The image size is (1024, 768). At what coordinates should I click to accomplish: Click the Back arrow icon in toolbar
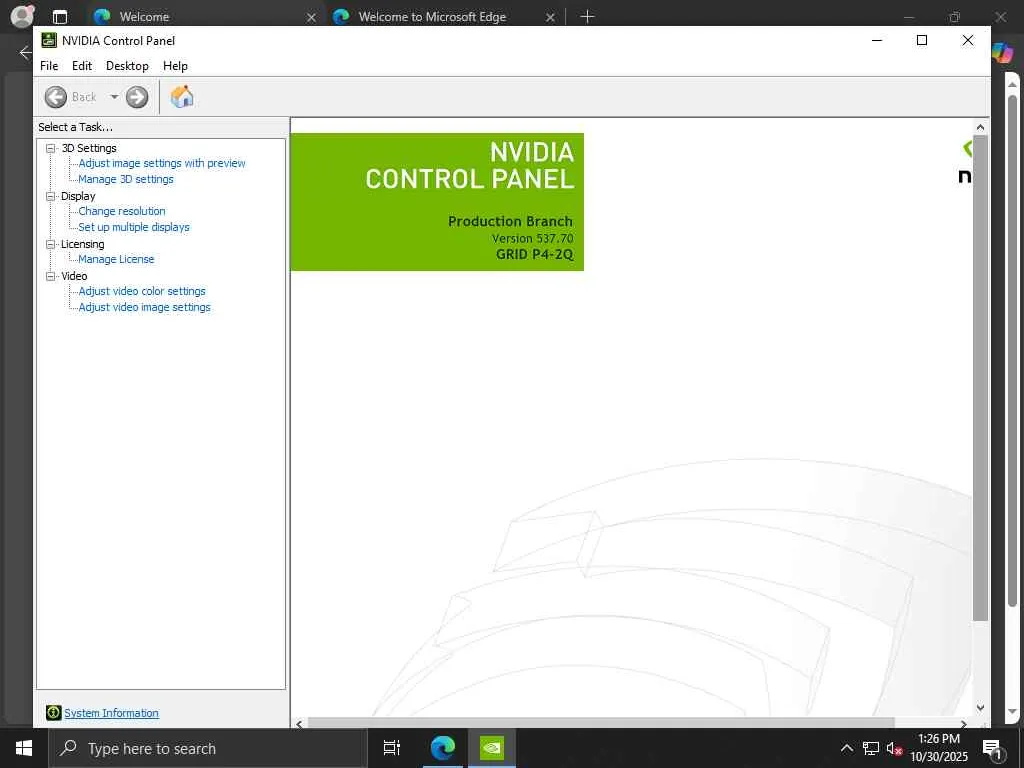pos(56,97)
